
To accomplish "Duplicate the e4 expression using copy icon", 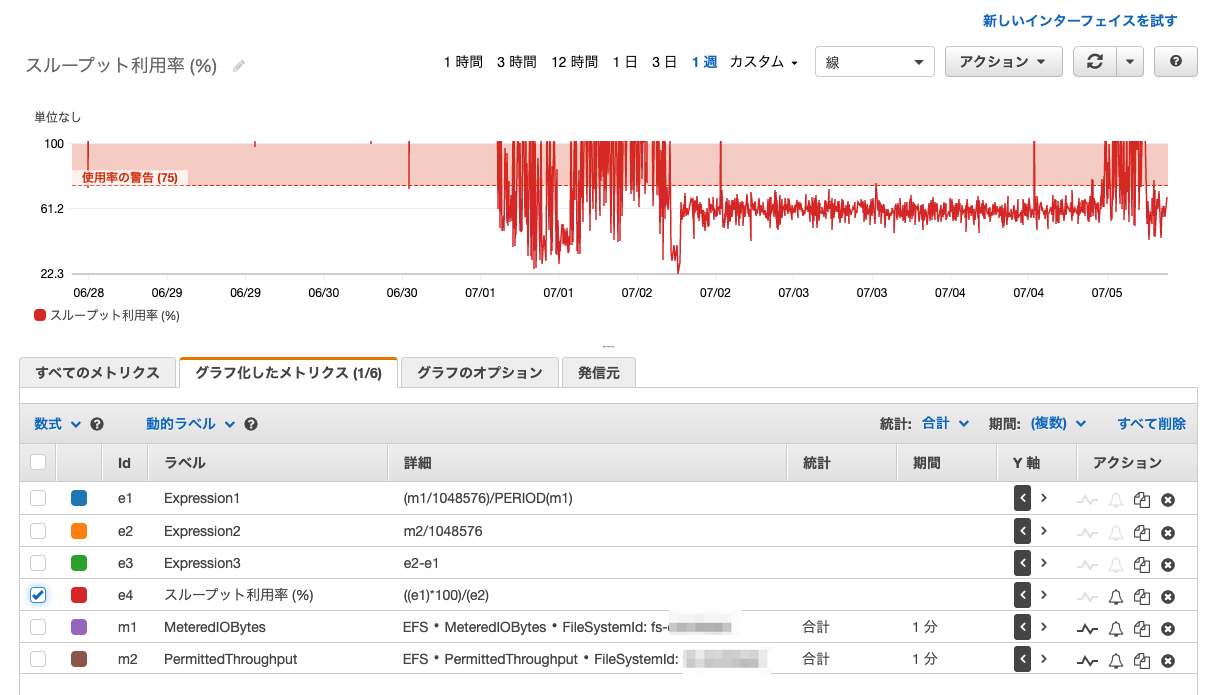I will click(1141, 595).
